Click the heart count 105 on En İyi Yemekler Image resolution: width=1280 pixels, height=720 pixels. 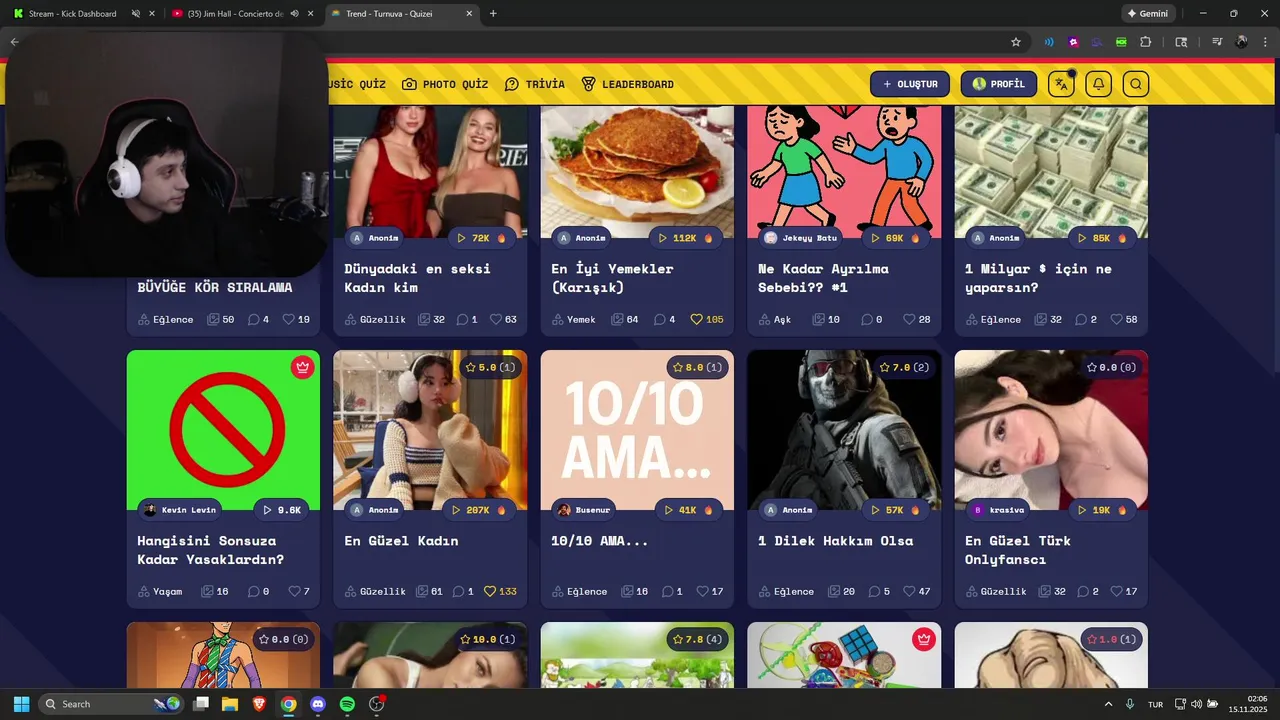tap(705, 319)
